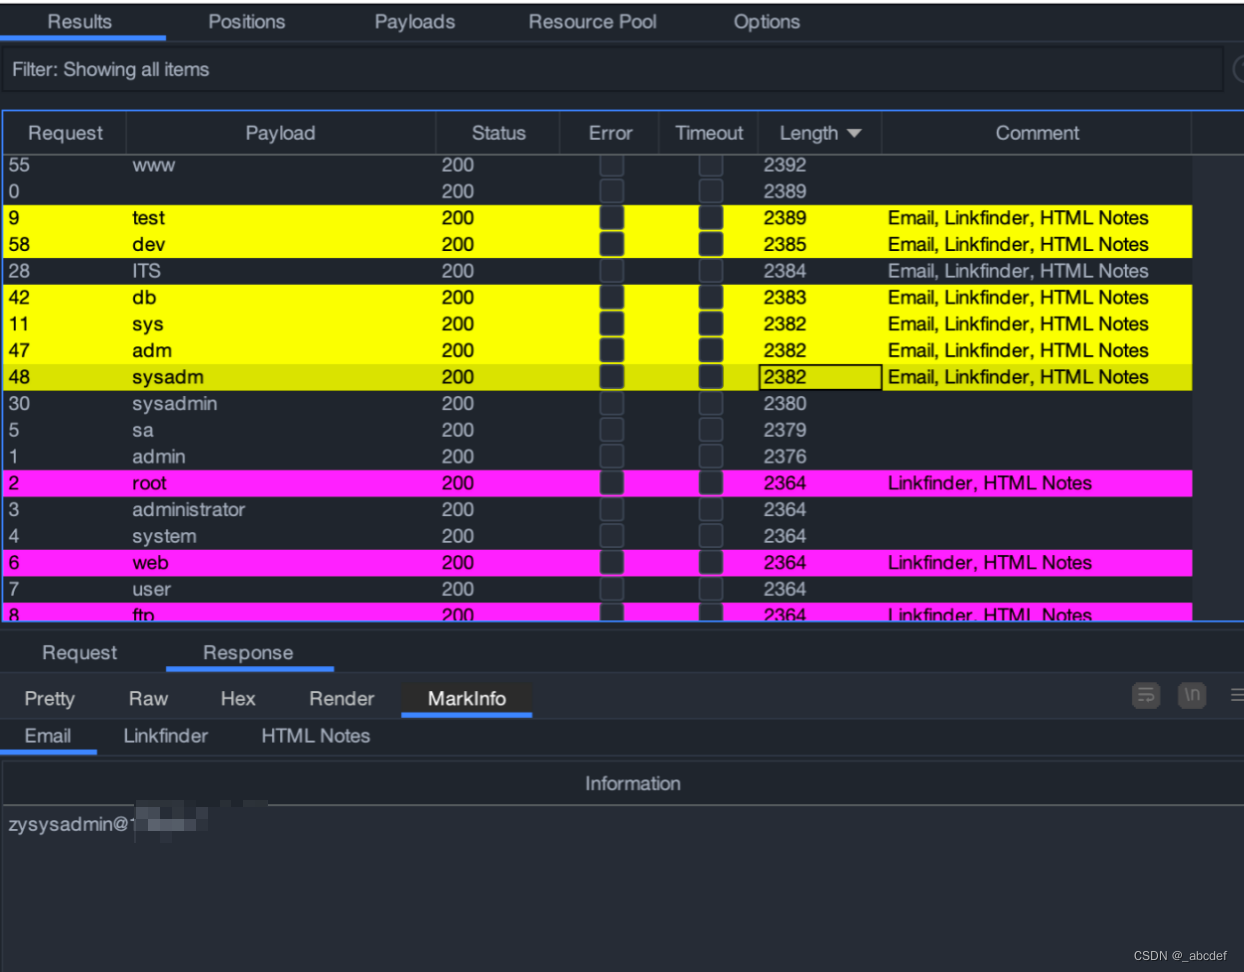Viewport: 1244px width, 972px height.
Task: Toggle the Timeout checkbox in test row
Action: click(711, 218)
